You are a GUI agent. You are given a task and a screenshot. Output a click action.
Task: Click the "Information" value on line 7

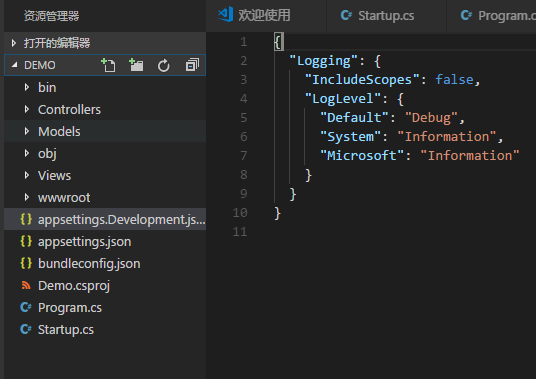click(x=470, y=155)
